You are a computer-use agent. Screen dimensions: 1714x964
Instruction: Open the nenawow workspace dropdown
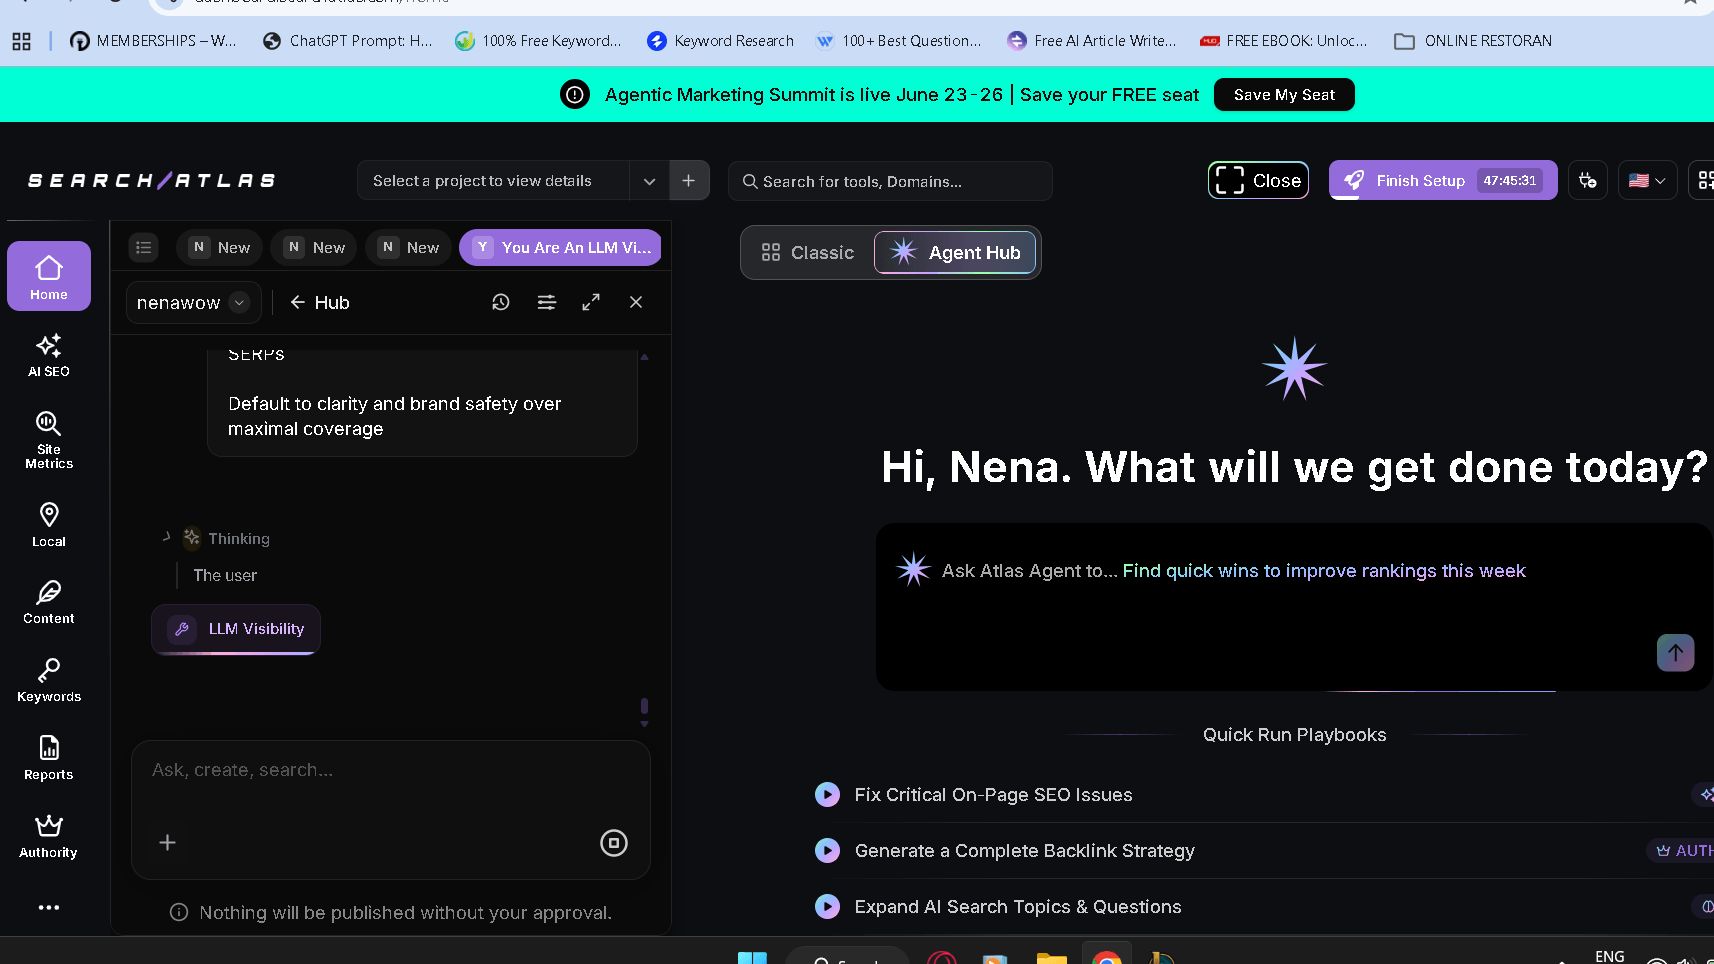point(193,303)
